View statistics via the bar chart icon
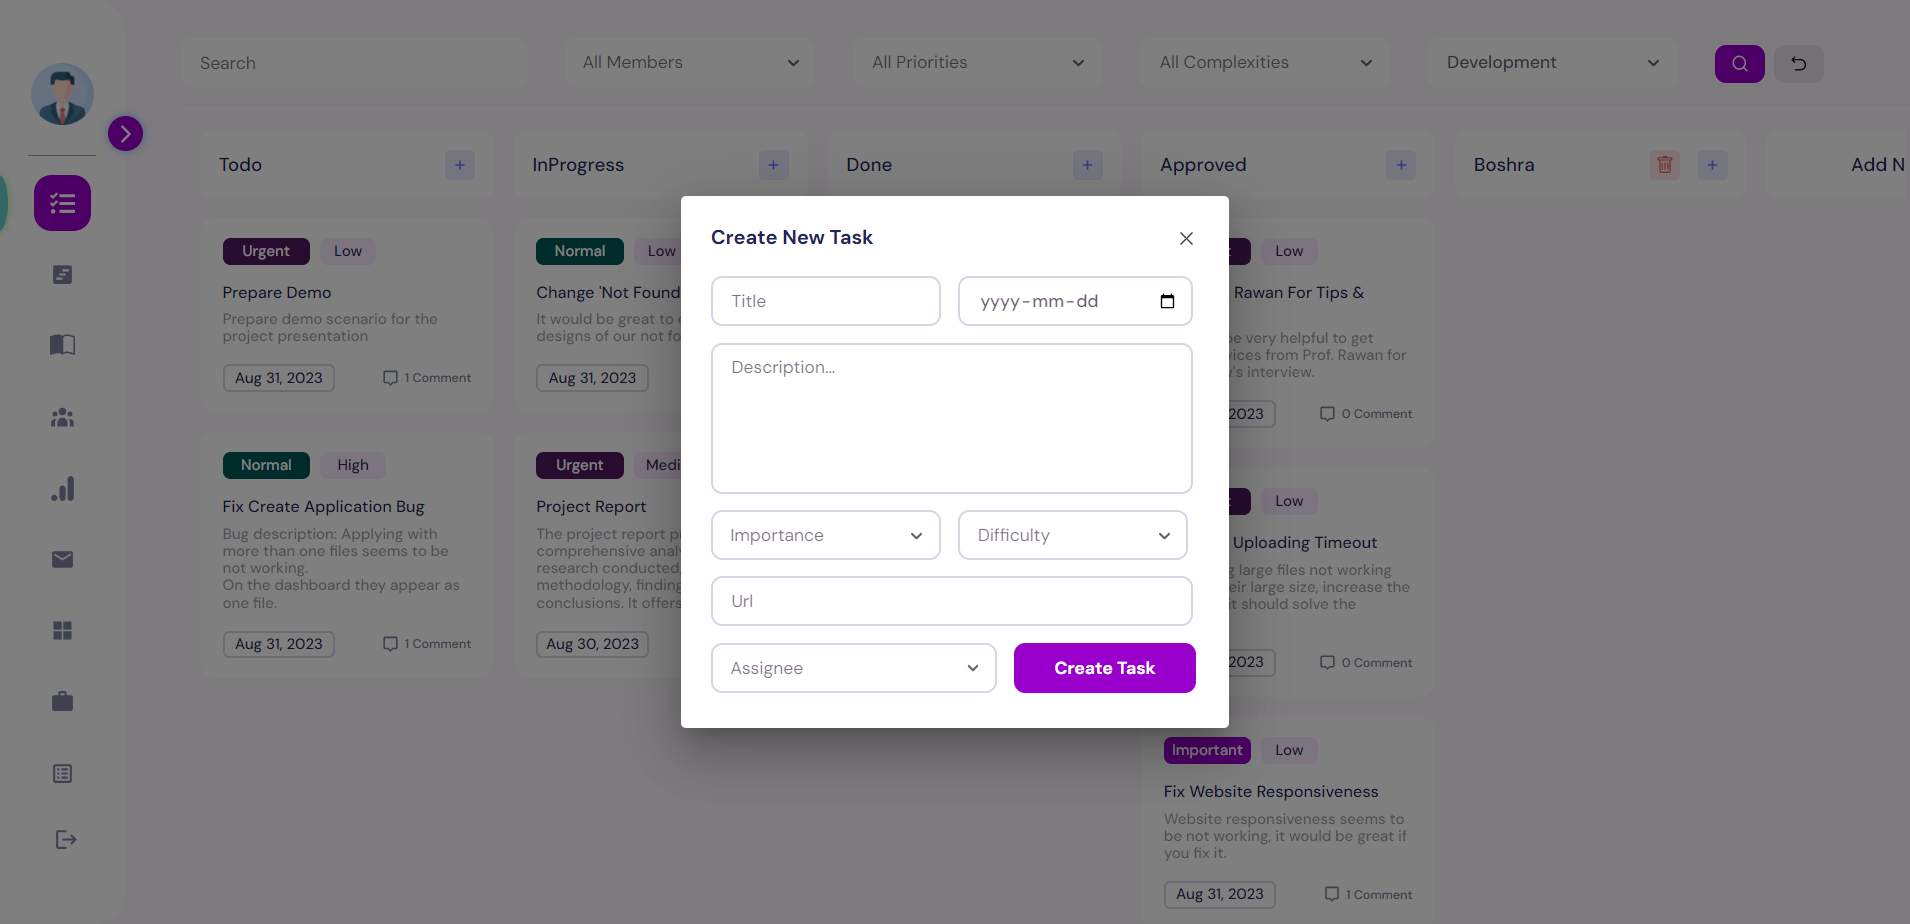Screen dimensions: 1910x924 [62, 488]
